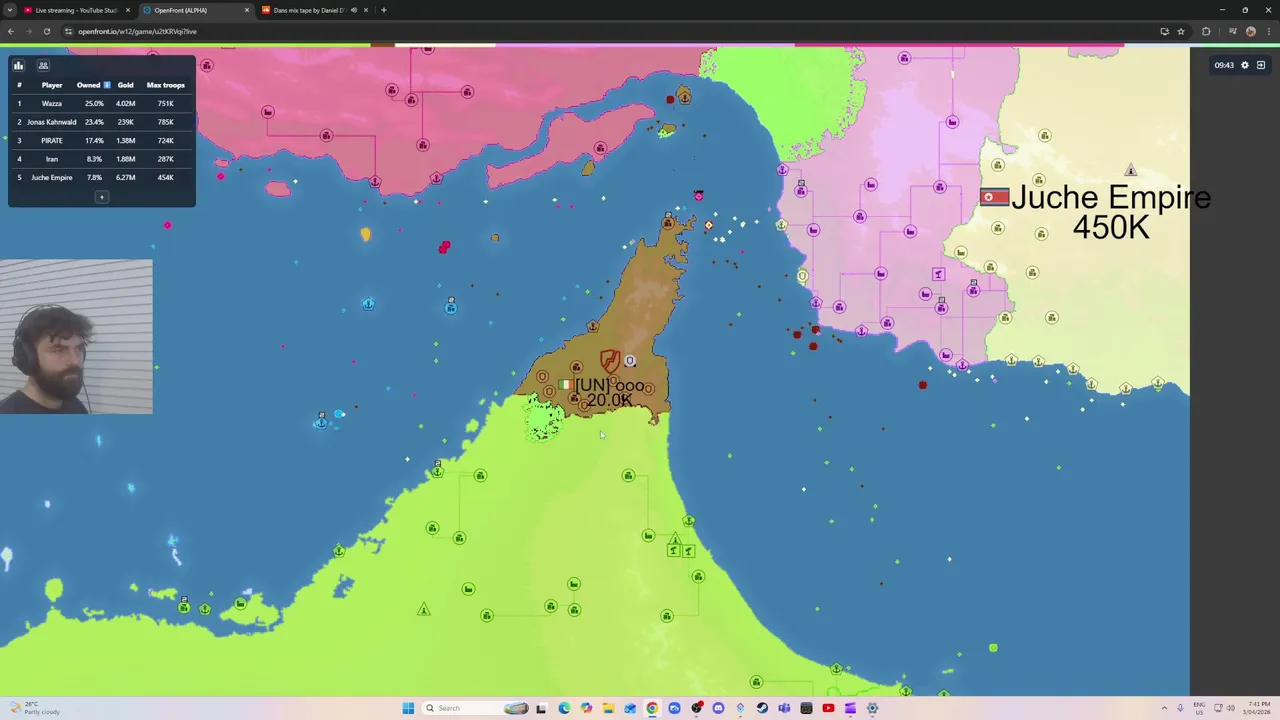The height and width of the screenshot is (720, 1280).
Task: Mute the Dans mix tape tab audio
Action: point(353,10)
